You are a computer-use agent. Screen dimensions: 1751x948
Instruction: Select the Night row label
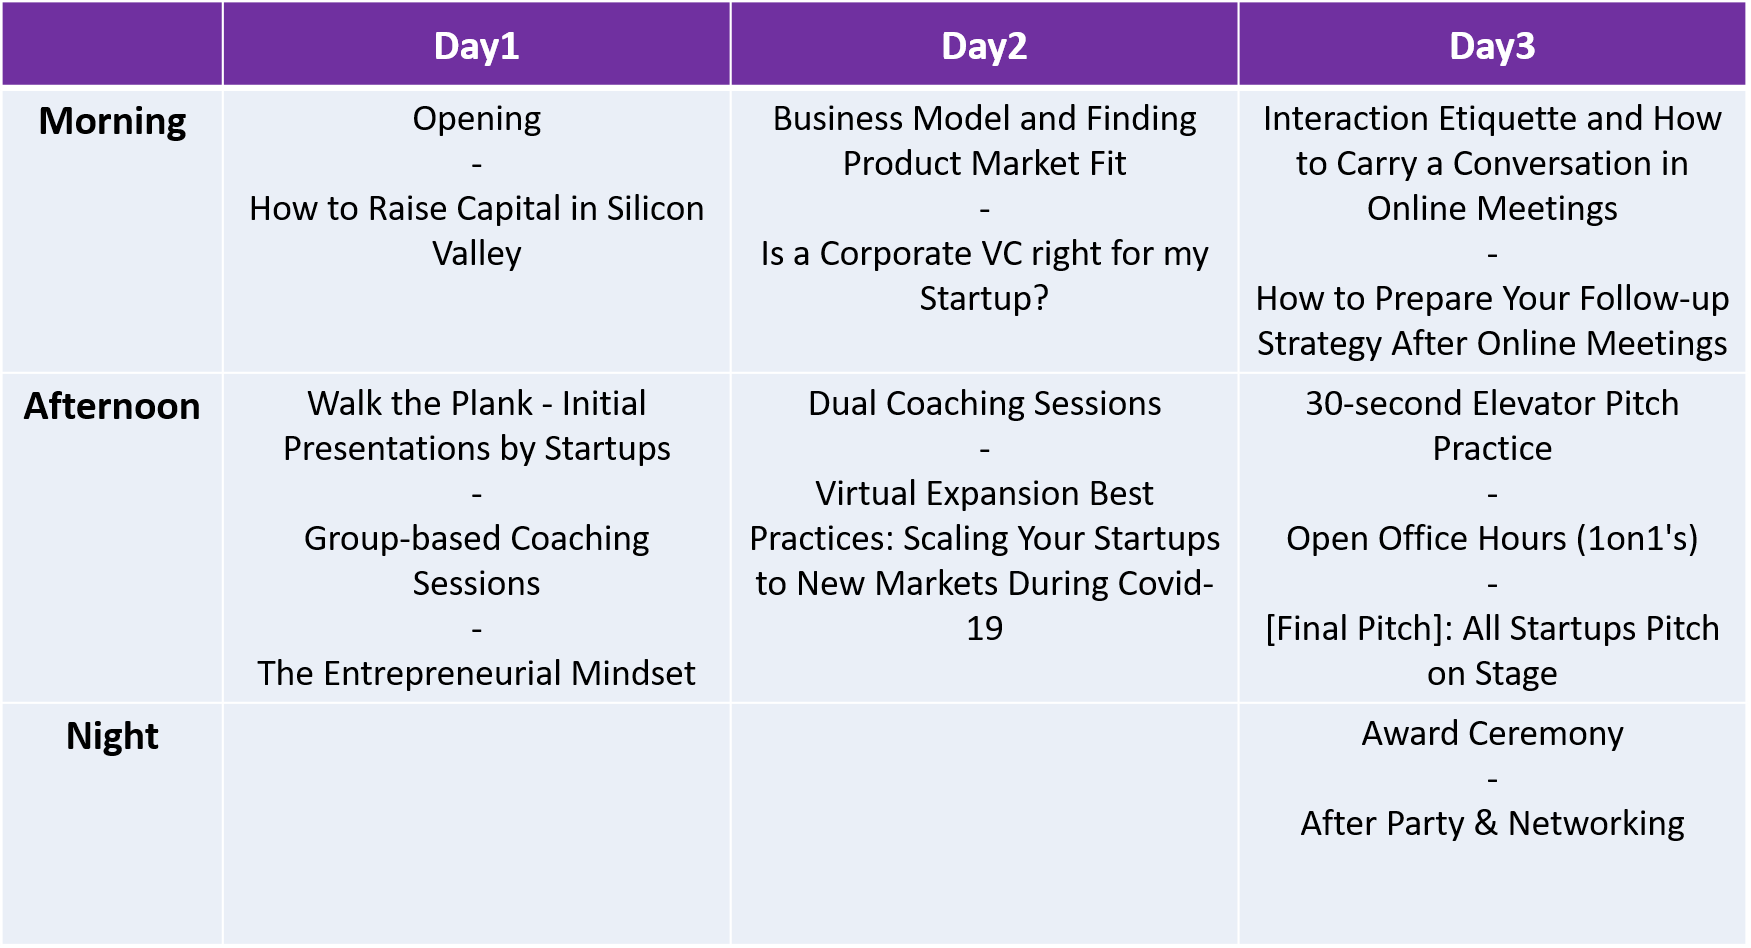[x=112, y=736]
